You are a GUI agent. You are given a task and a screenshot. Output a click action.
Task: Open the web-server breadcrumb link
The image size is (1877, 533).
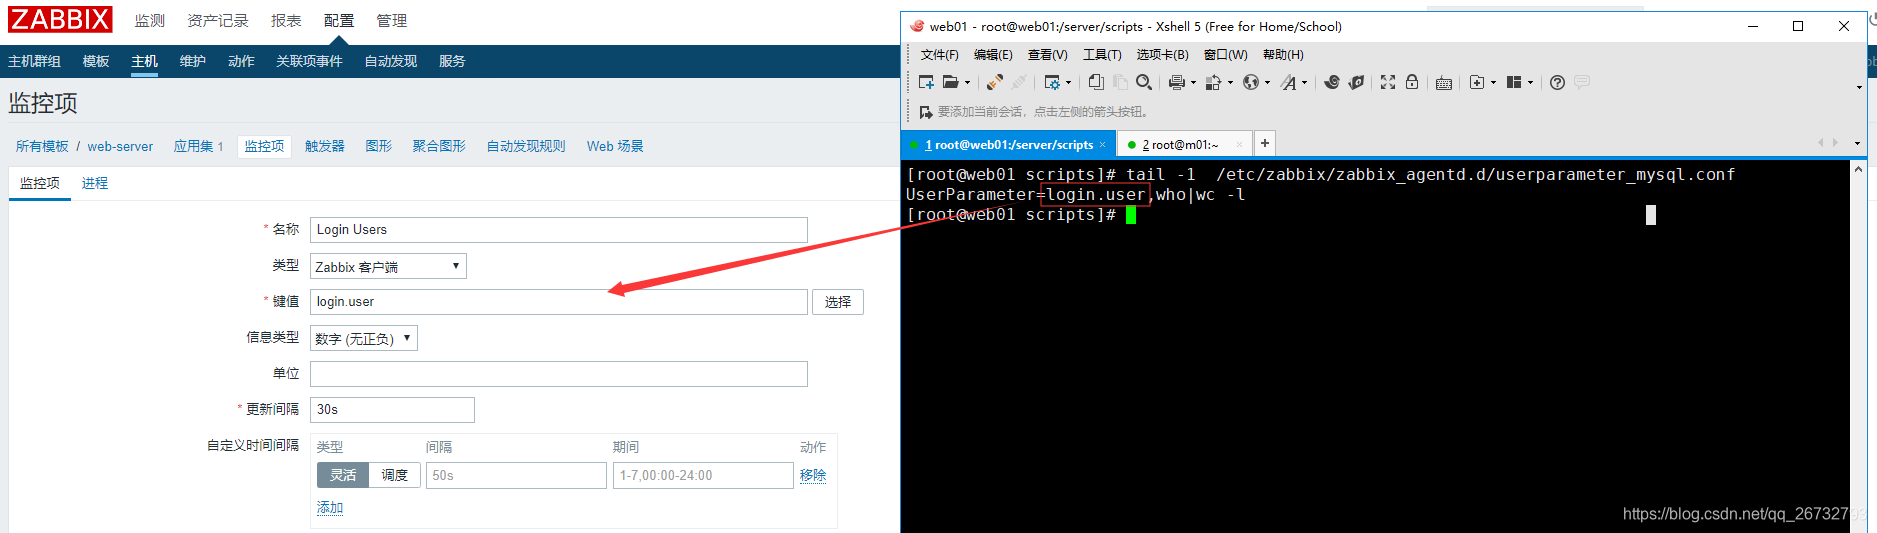120,146
